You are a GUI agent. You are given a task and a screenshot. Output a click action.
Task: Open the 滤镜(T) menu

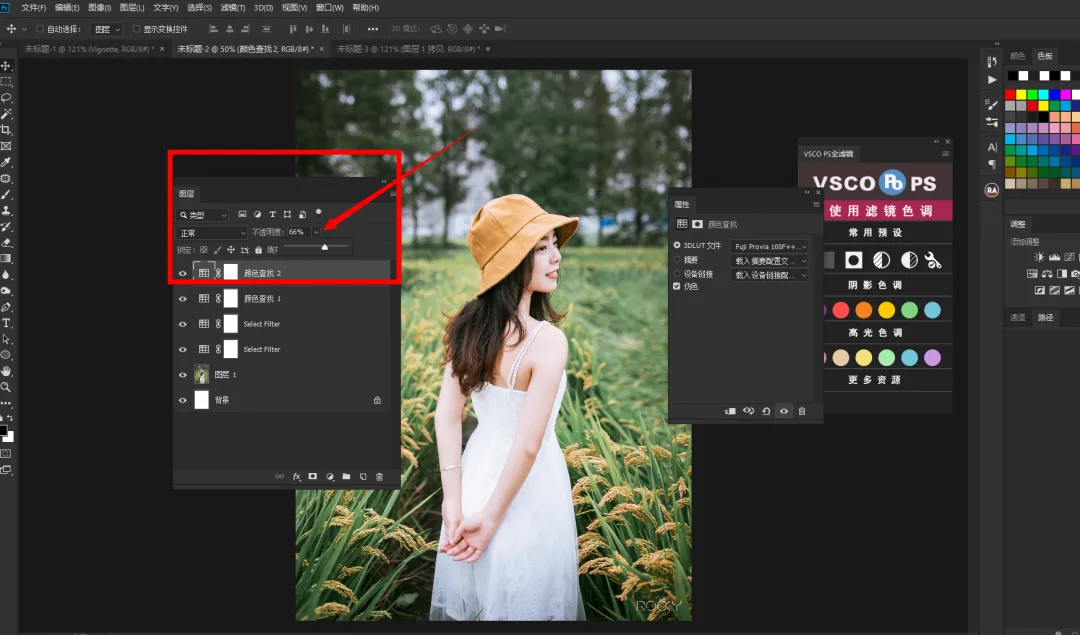click(x=233, y=8)
